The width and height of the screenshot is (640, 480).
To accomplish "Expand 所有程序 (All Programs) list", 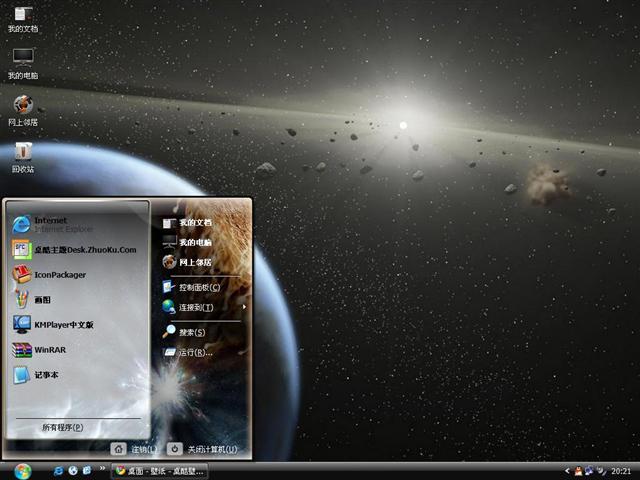I will coord(63,427).
